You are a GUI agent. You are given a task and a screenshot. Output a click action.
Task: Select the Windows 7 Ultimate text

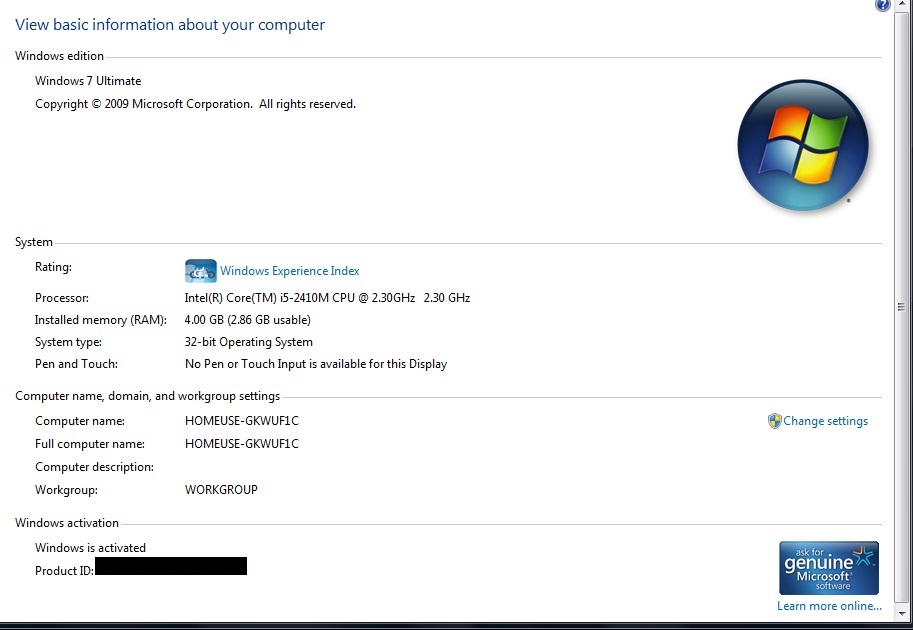pos(88,81)
